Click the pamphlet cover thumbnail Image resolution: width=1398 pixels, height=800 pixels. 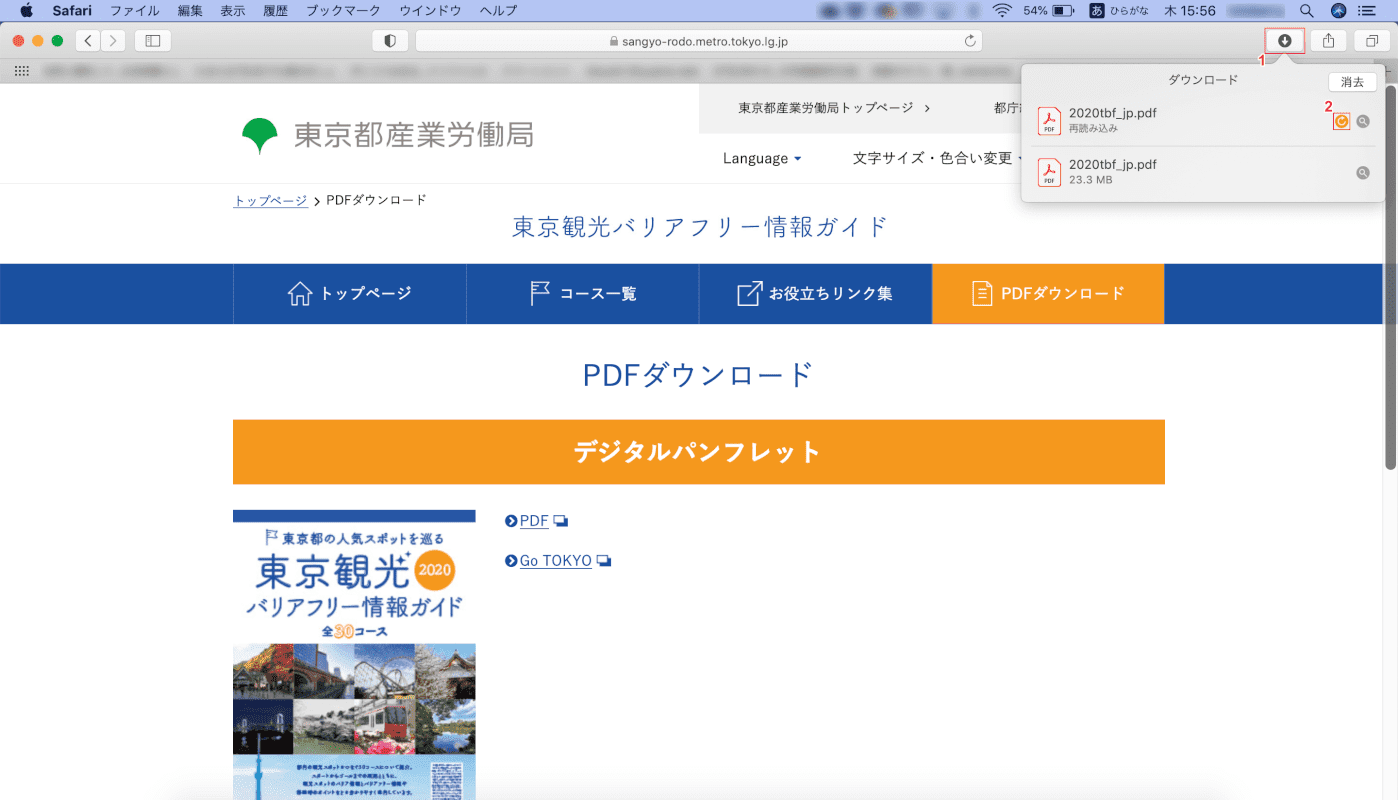pyautogui.click(x=354, y=655)
